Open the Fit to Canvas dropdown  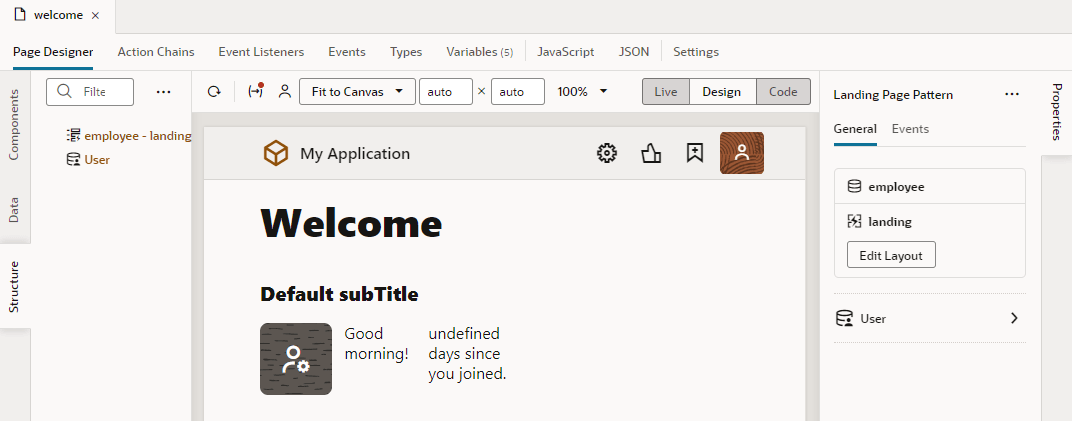coord(358,92)
